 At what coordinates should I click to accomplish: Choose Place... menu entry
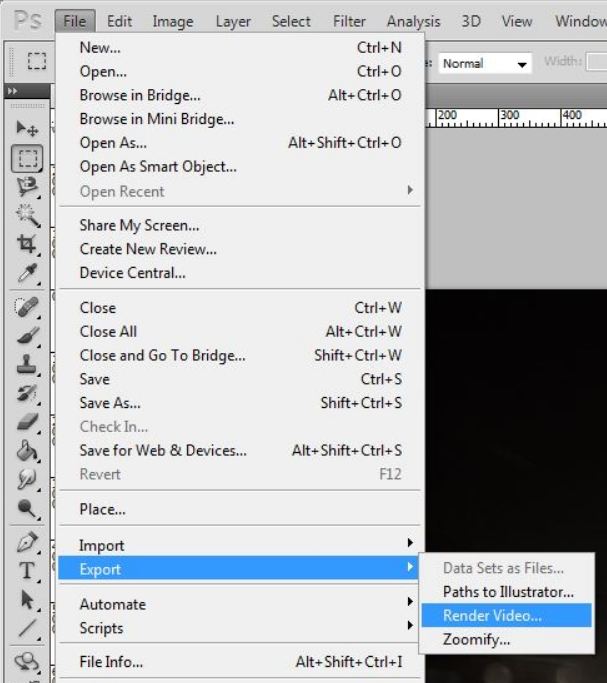coord(241,509)
